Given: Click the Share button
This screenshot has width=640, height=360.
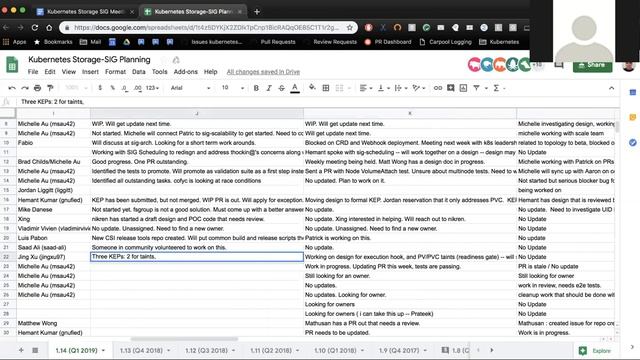Looking at the screenshot, I should (593, 65).
